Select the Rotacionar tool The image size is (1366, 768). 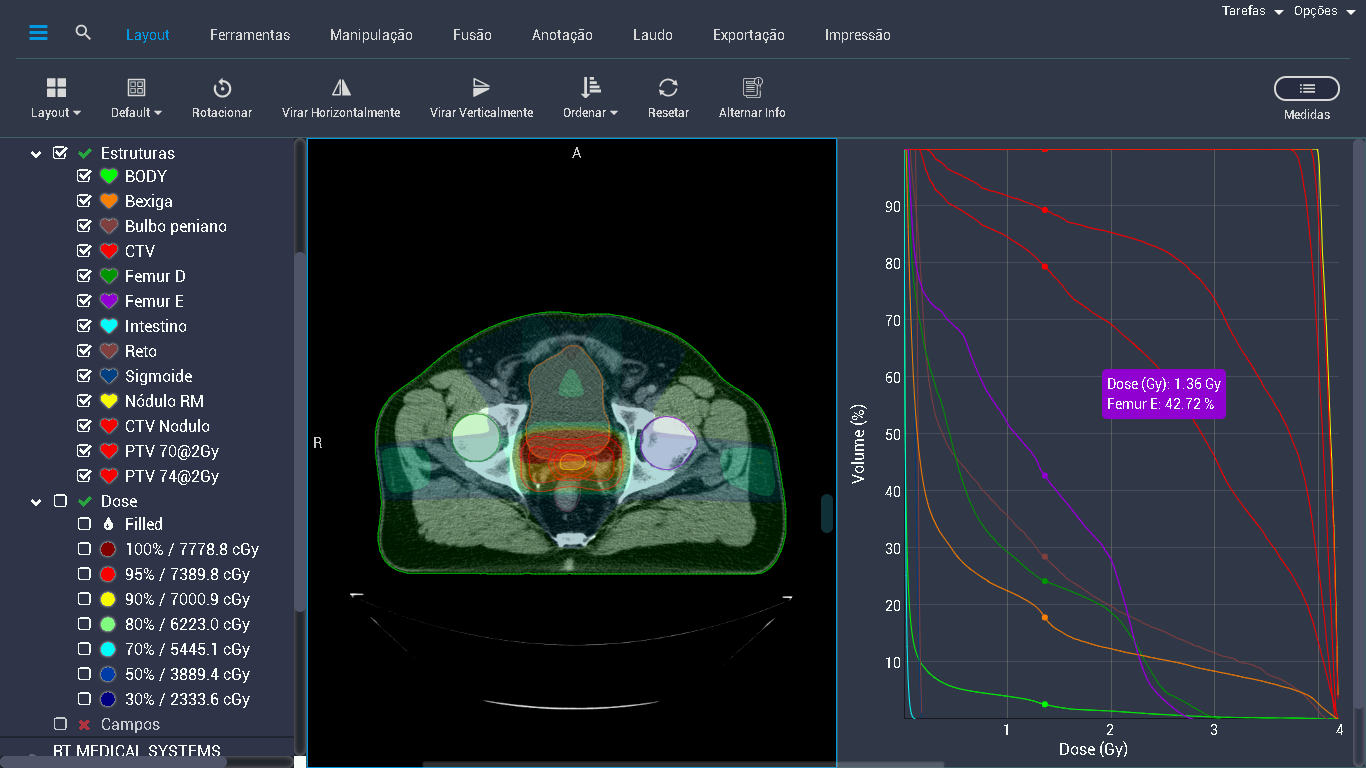coord(221,96)
